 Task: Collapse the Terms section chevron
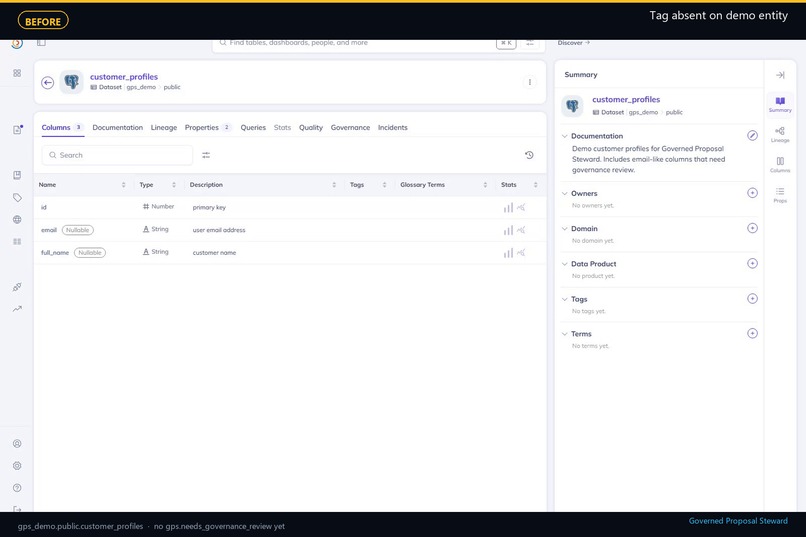click(564, 334)
